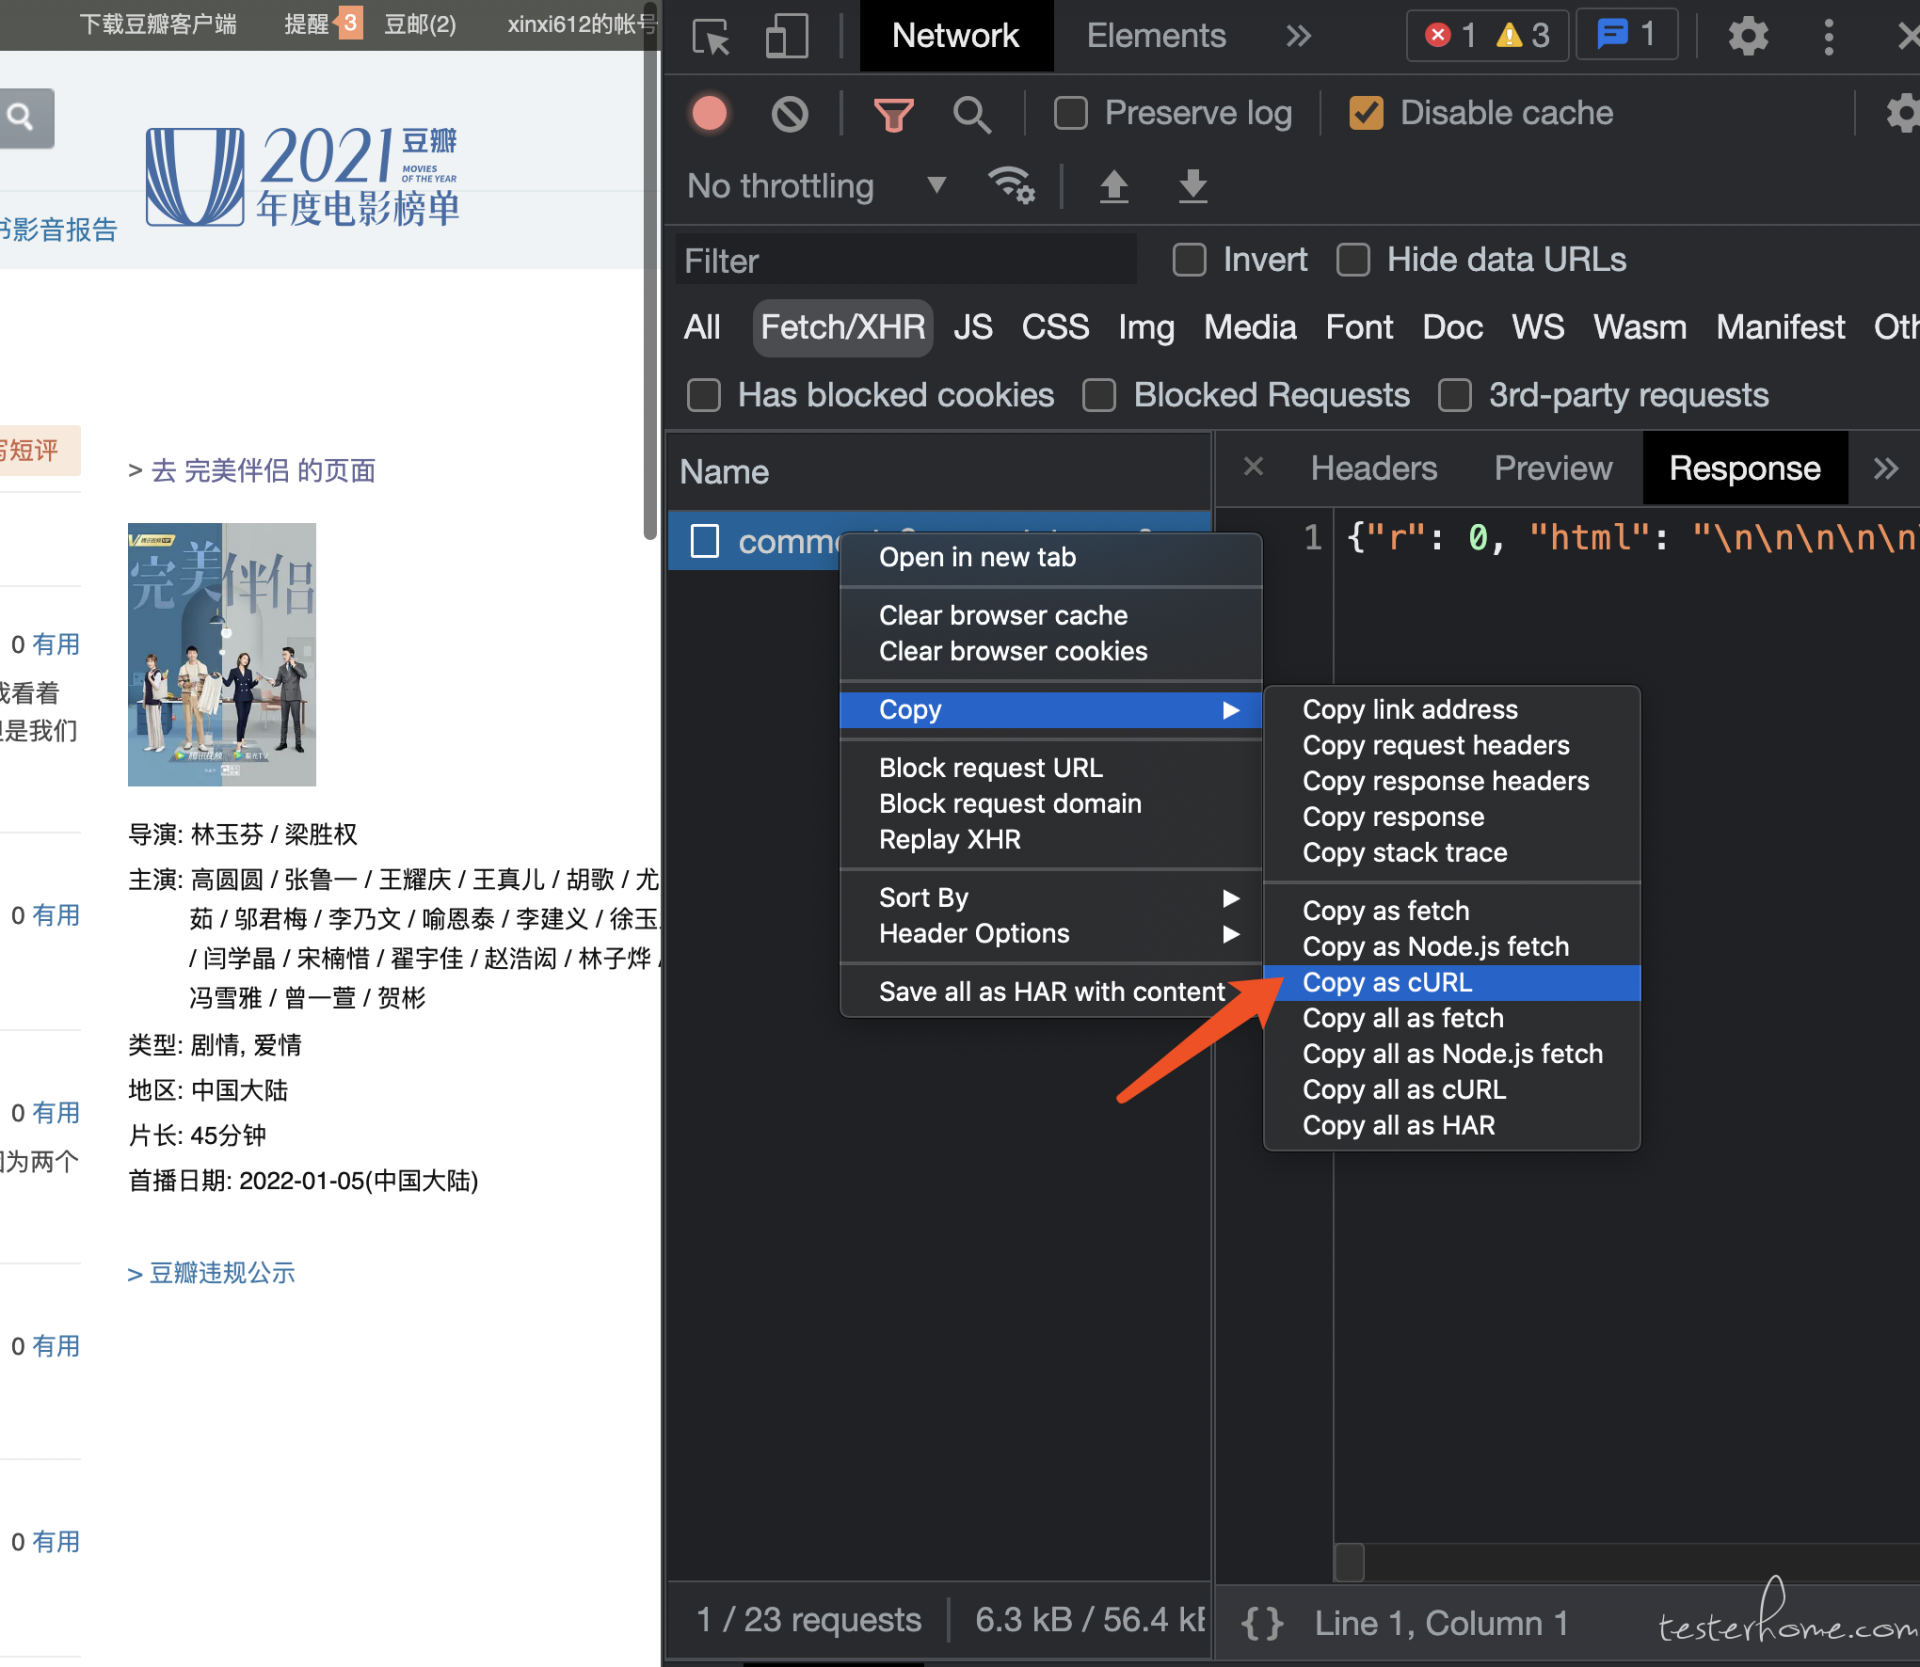Screen dimensions: 1920x1667
Task: Click the blue issues message badge
Action: pyautogui.click(x=1627, y=35)
